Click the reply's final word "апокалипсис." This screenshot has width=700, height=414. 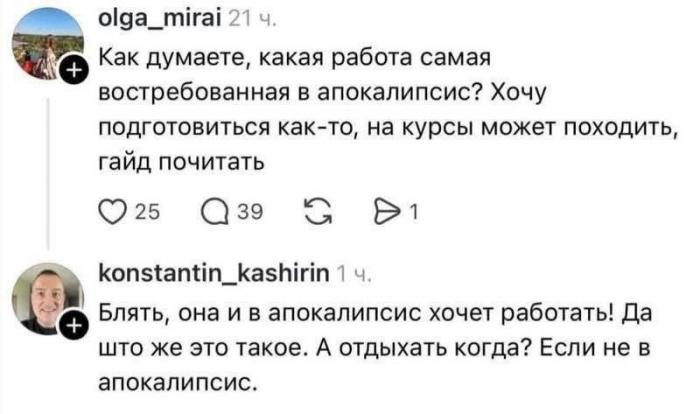173,380
